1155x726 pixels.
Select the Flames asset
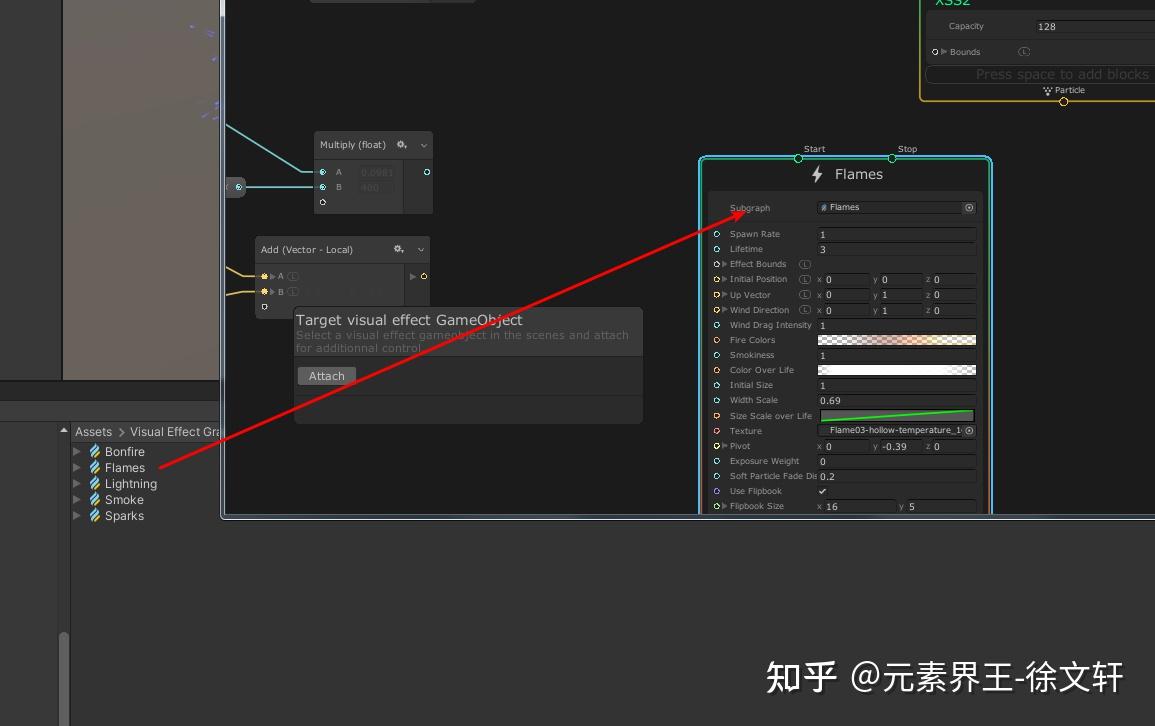[x=124, y=468]
